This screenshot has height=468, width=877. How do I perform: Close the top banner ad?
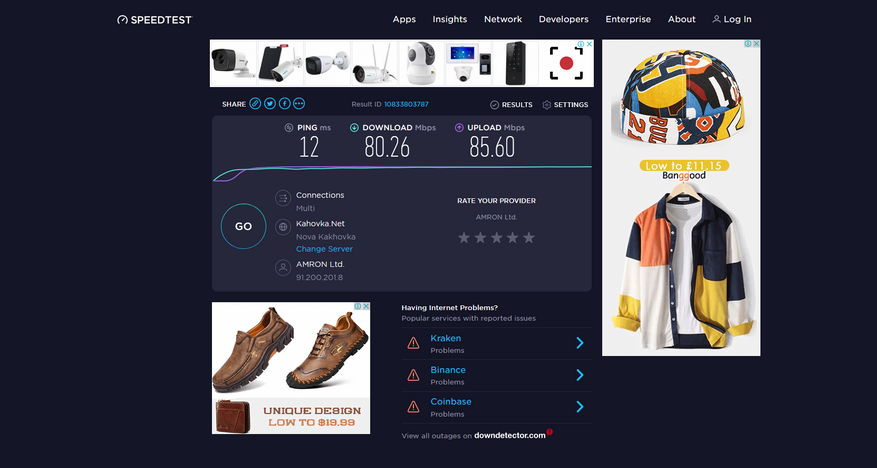click(589, 44)
